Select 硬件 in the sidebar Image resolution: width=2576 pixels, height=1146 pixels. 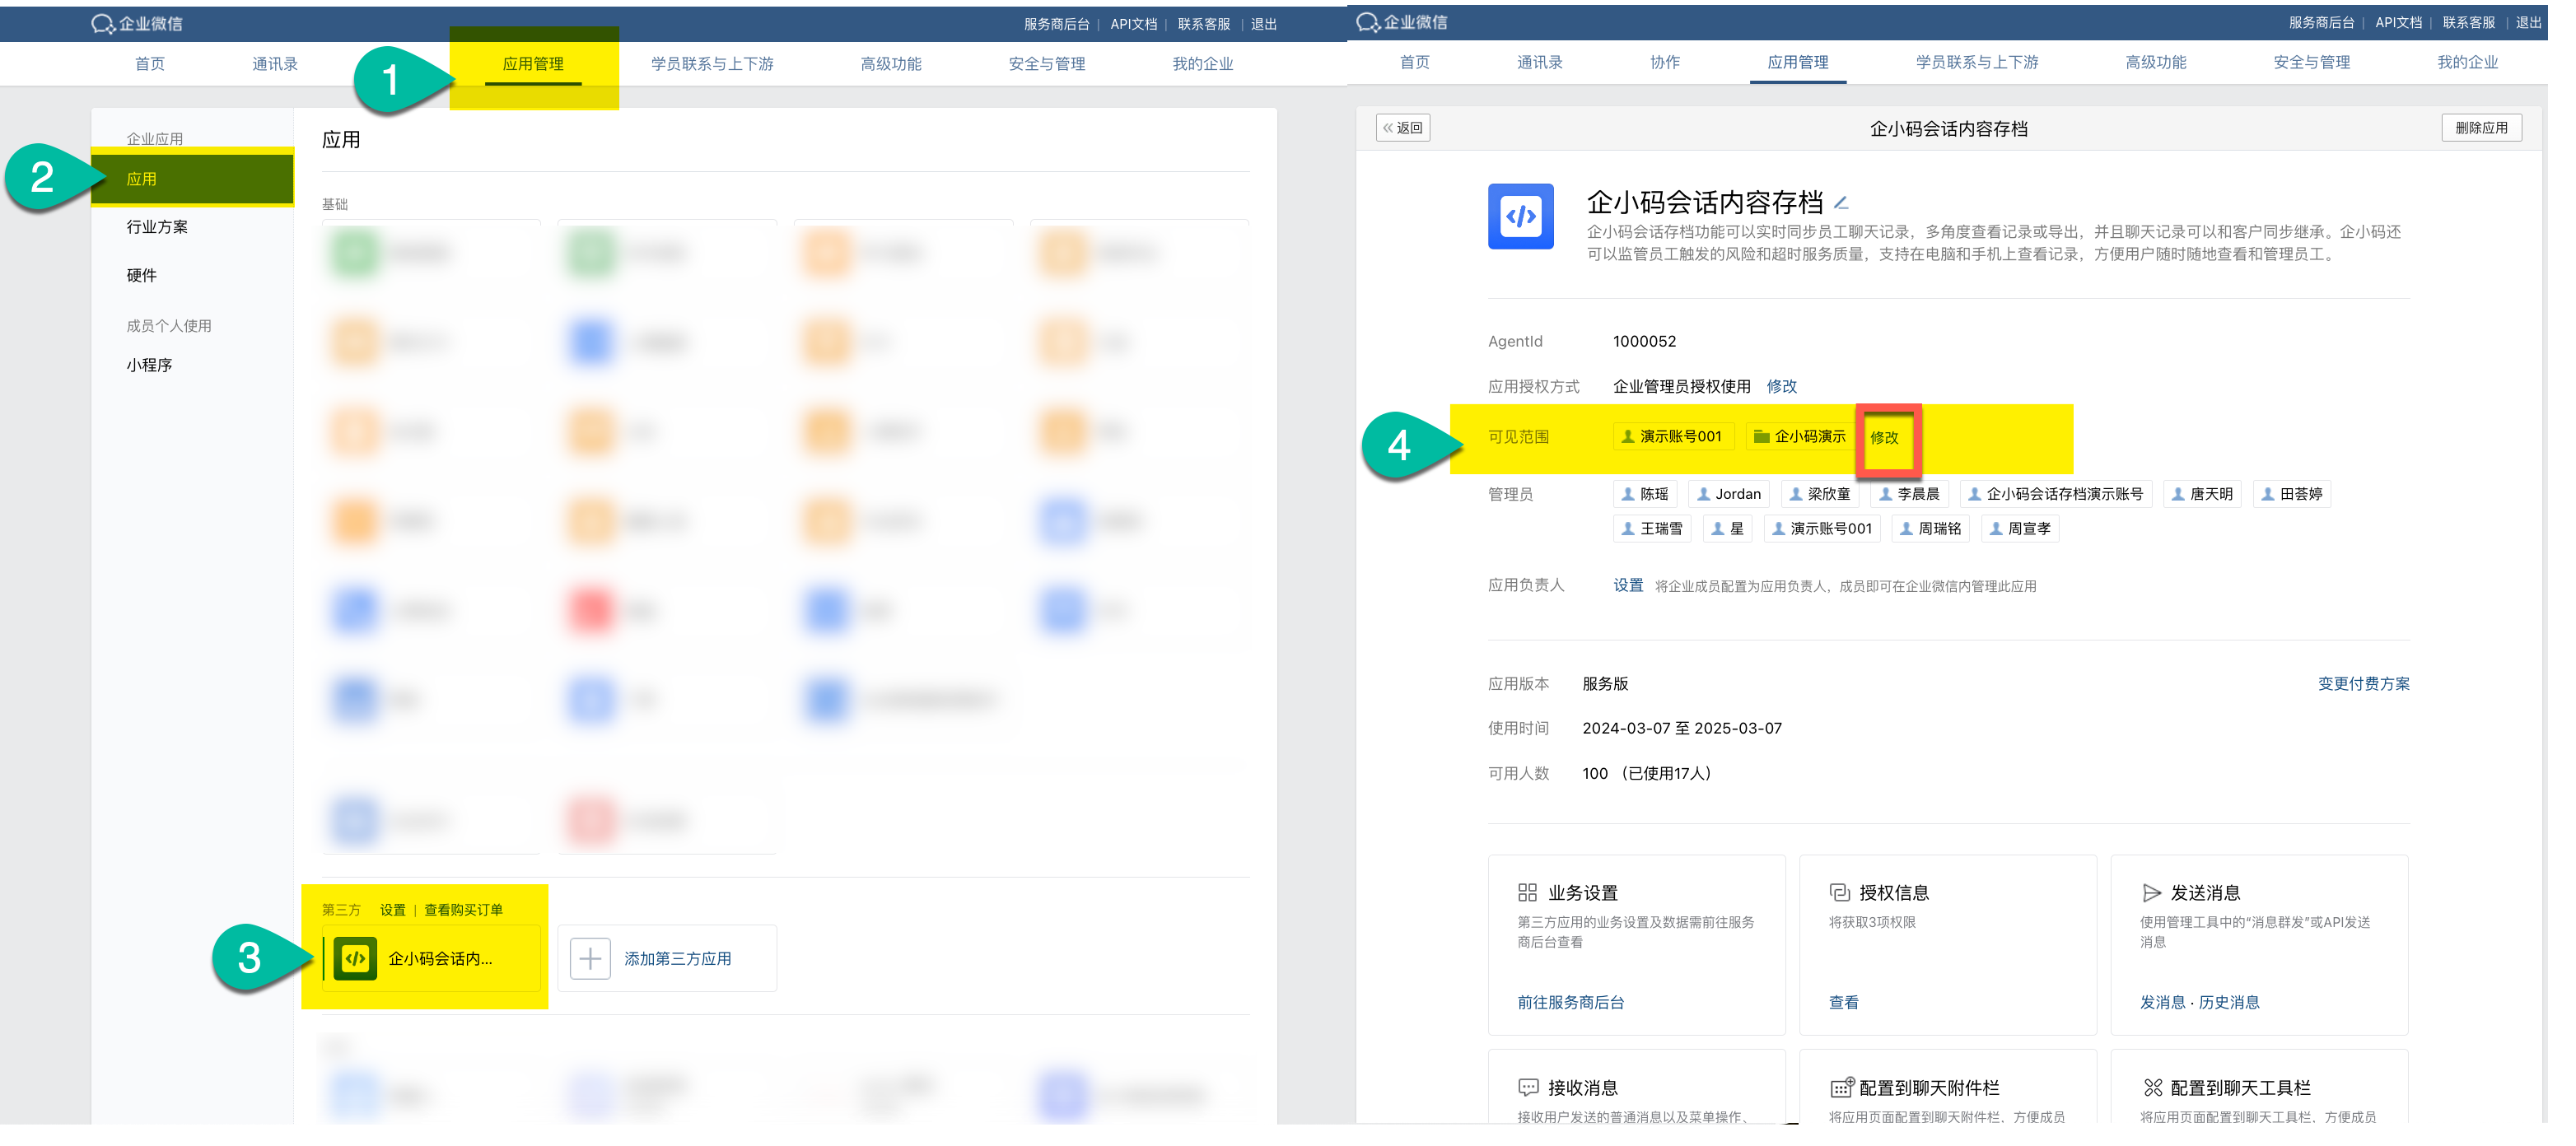point(141,275)
